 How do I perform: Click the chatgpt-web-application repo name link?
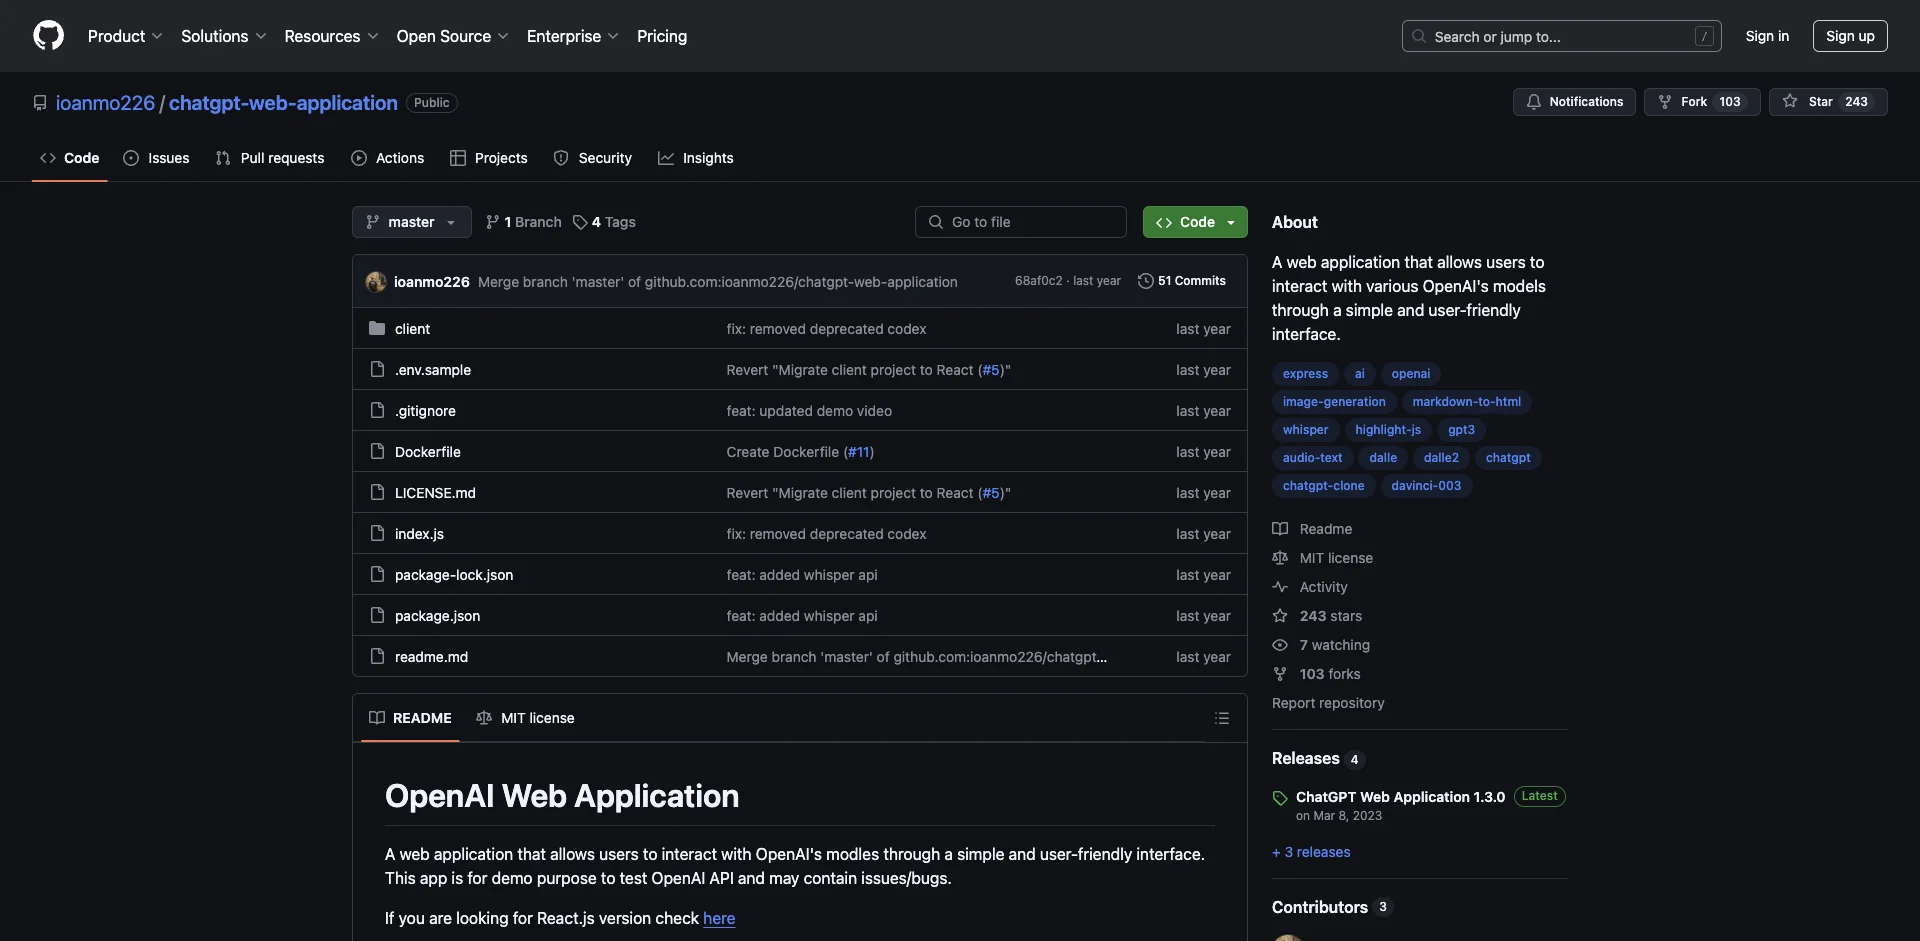pos(283,103)
